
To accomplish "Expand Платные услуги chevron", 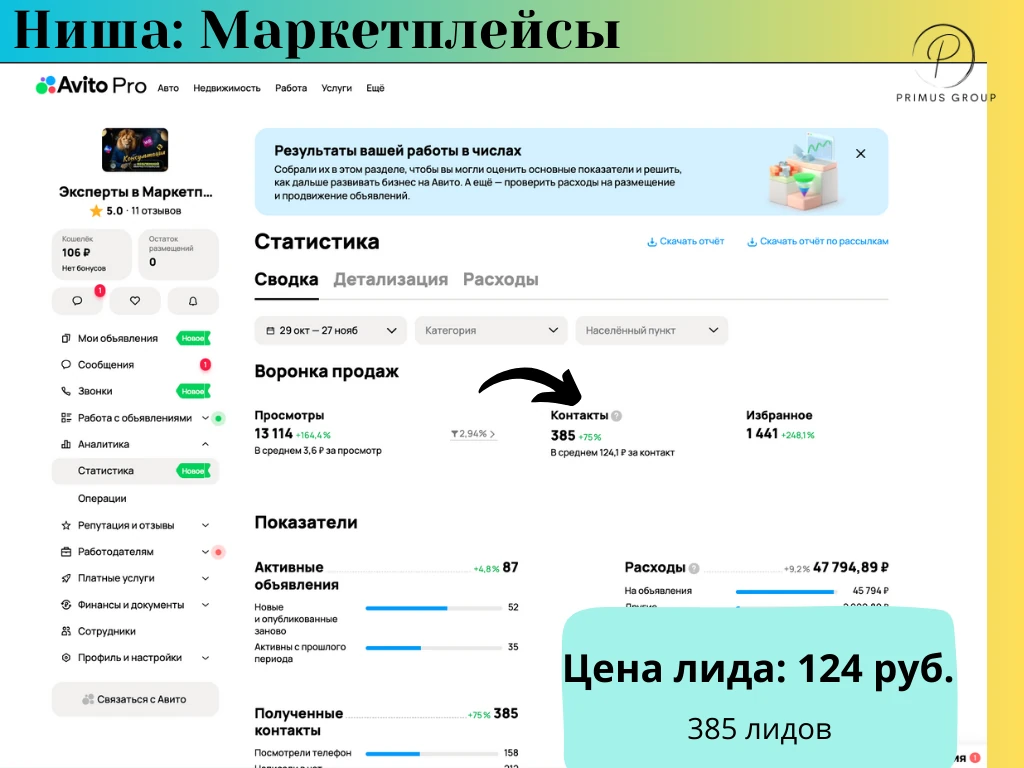I will click(x=205, y=578).
